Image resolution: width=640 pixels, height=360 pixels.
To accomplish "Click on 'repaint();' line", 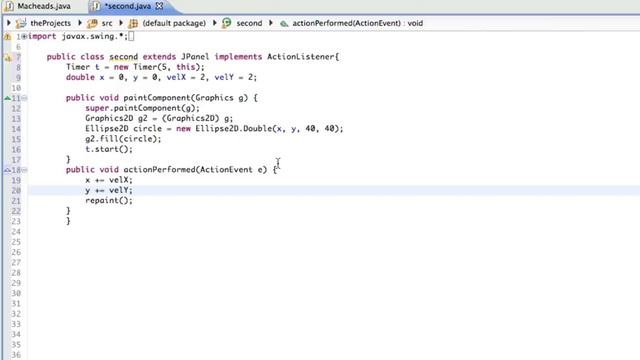I will 109,200.
